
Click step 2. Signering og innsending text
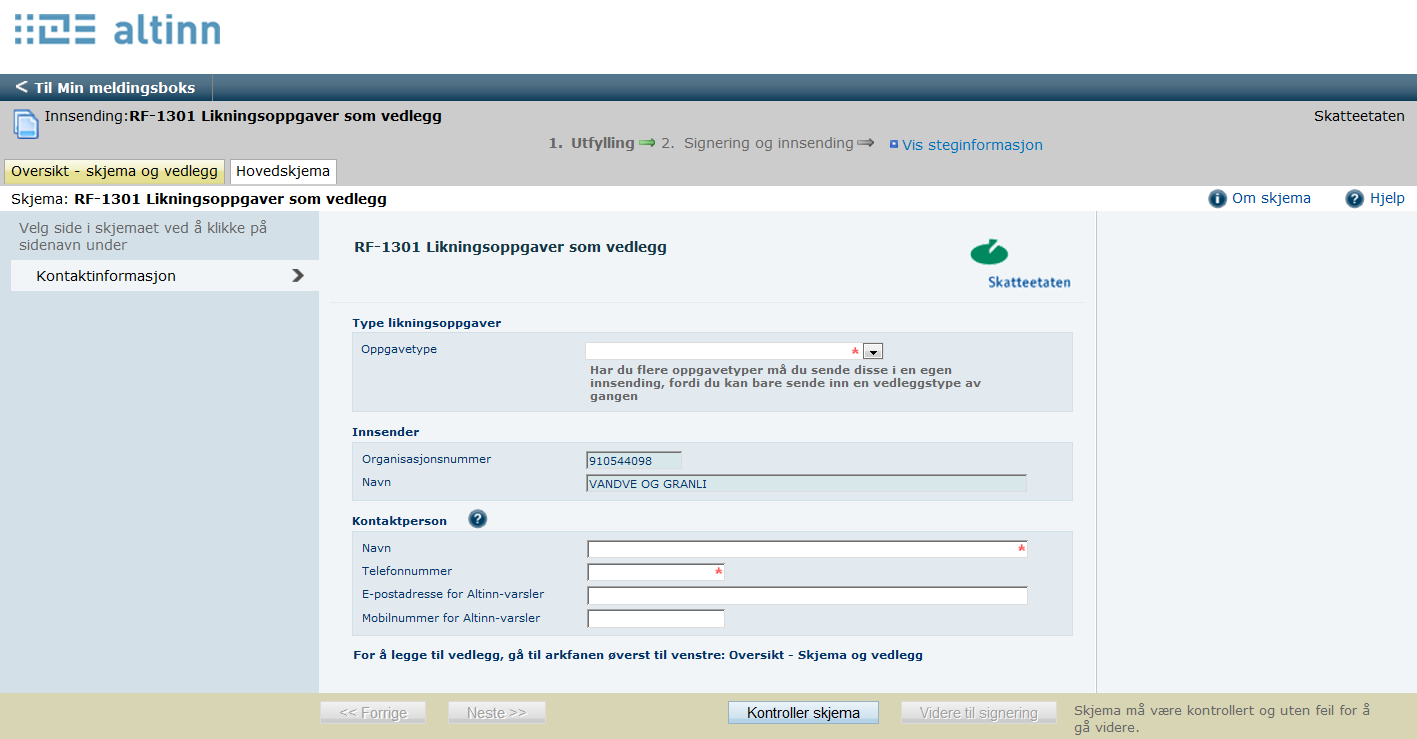click(757, 143)
